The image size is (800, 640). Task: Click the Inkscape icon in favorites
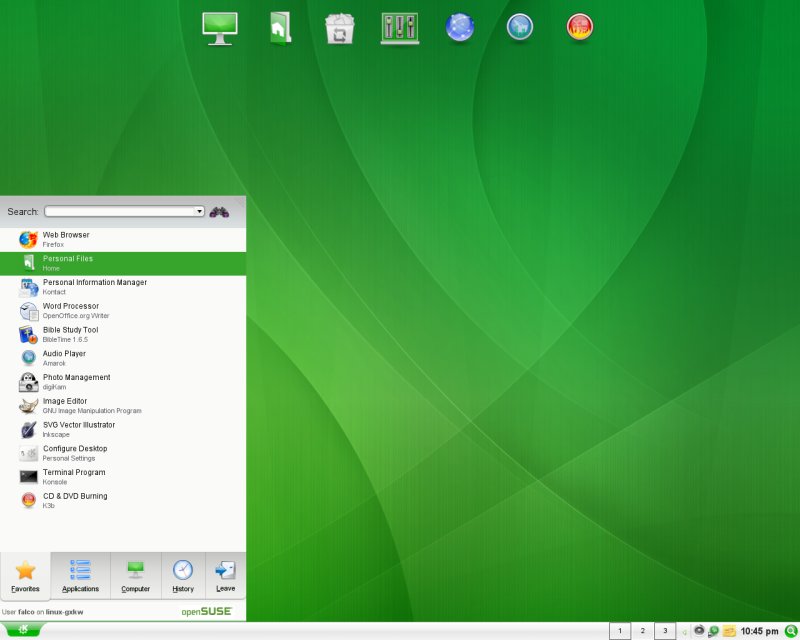[x=29, y=429]
